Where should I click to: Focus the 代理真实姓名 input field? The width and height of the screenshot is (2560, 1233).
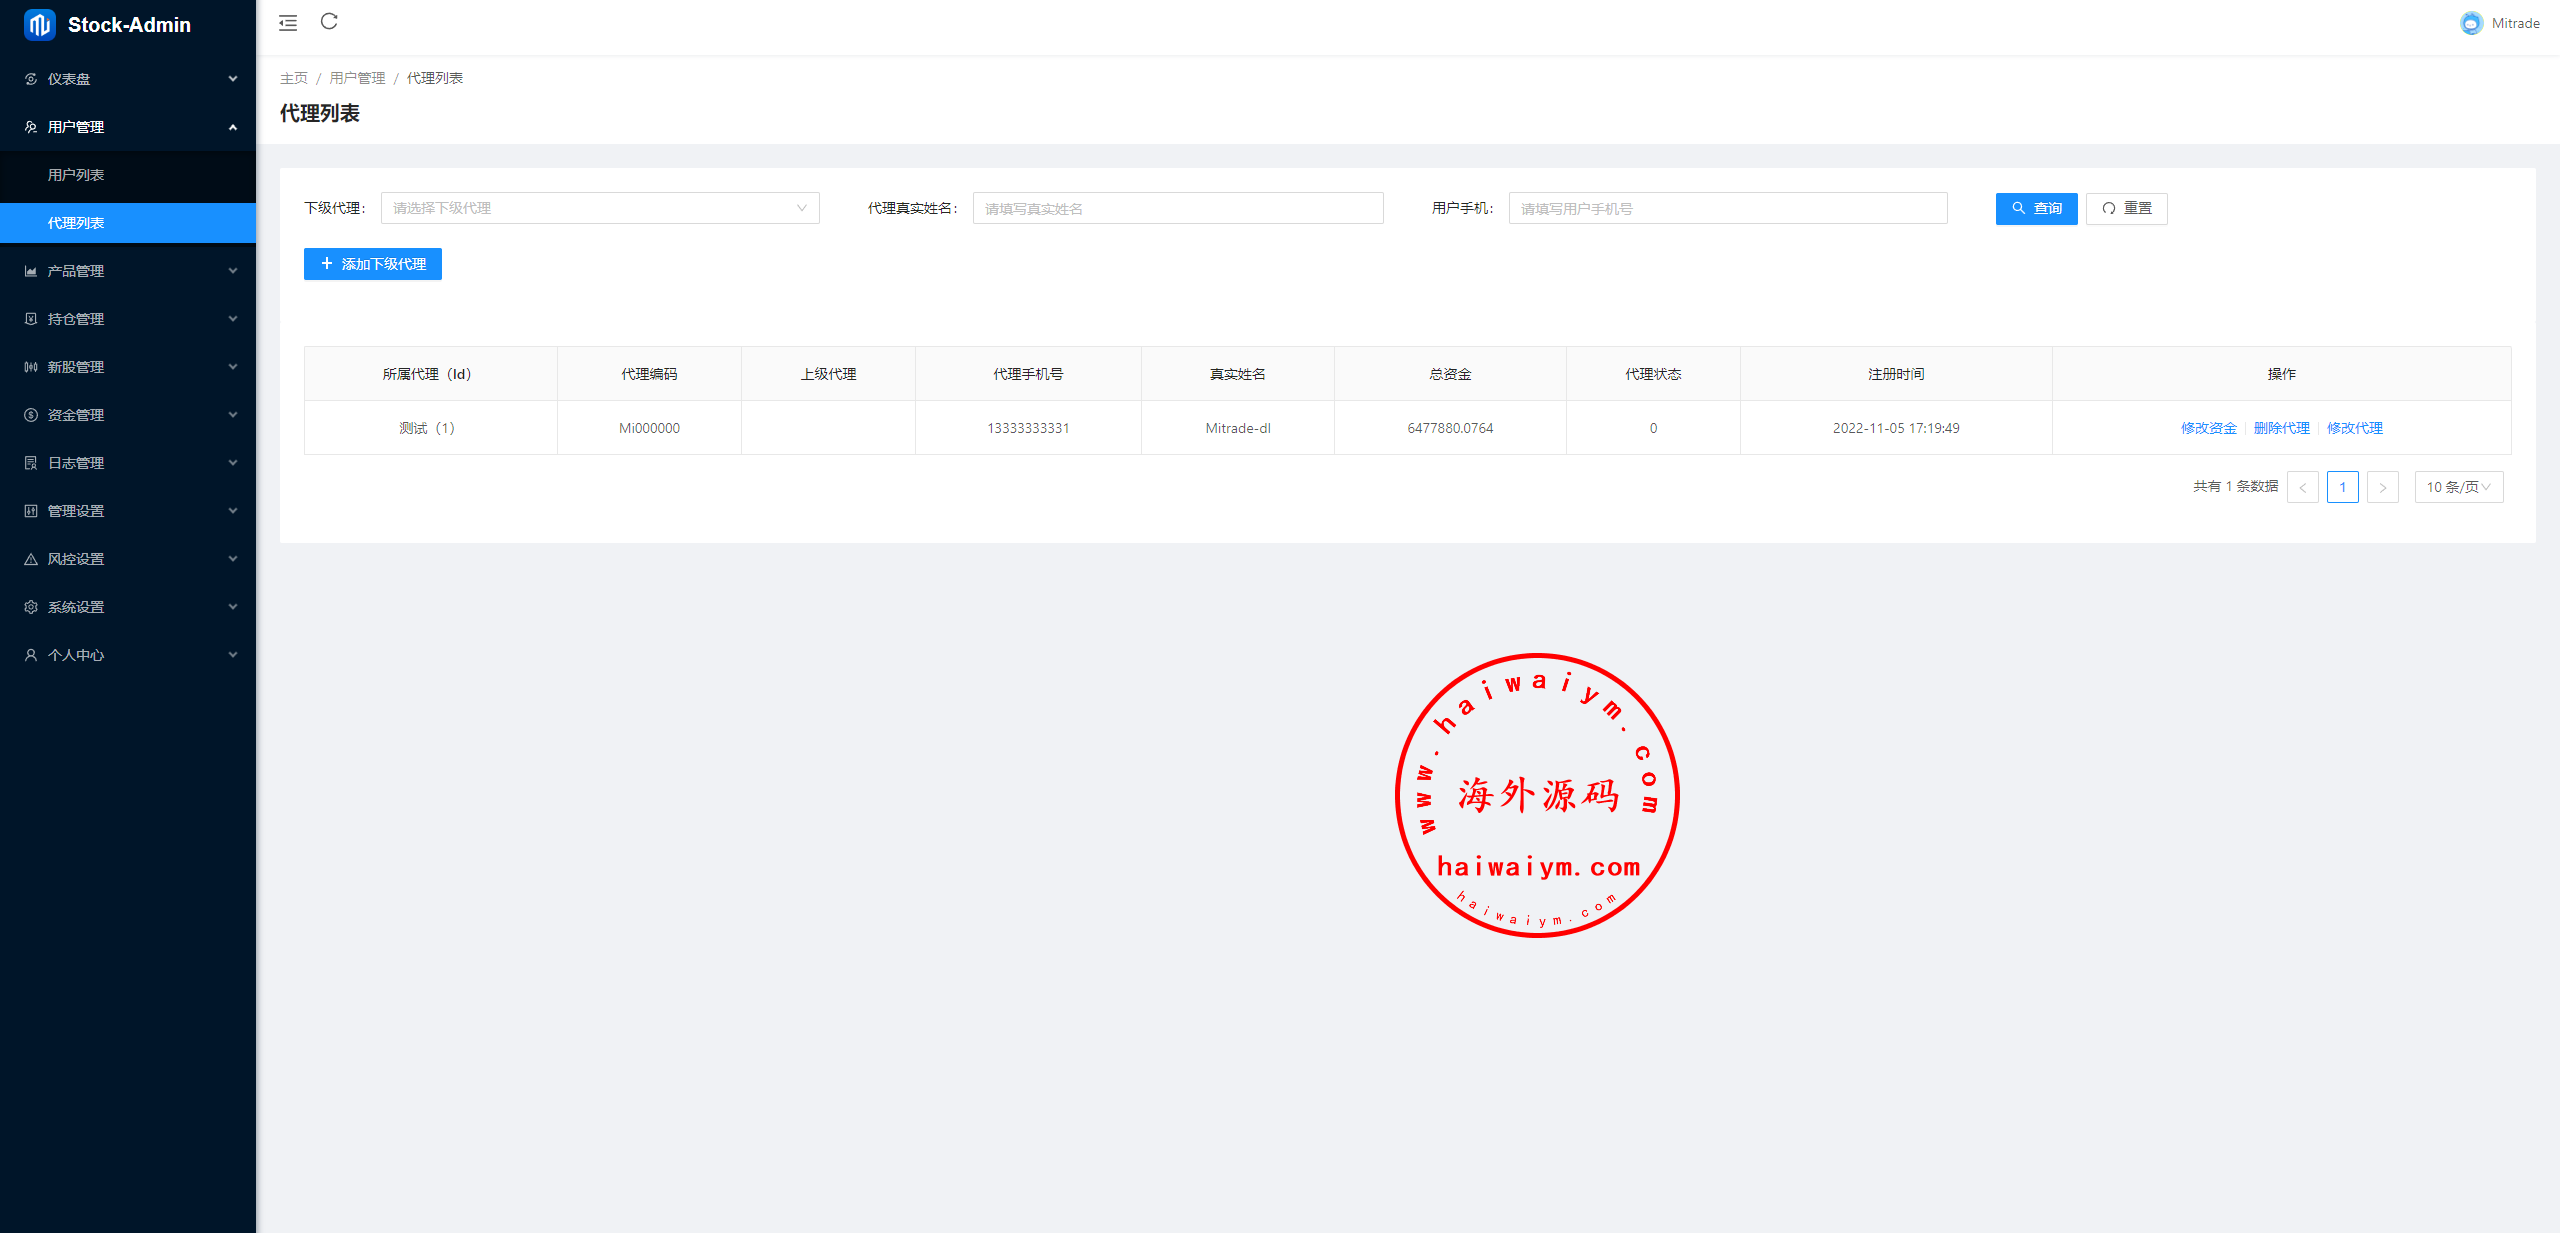coord(1178,208)
